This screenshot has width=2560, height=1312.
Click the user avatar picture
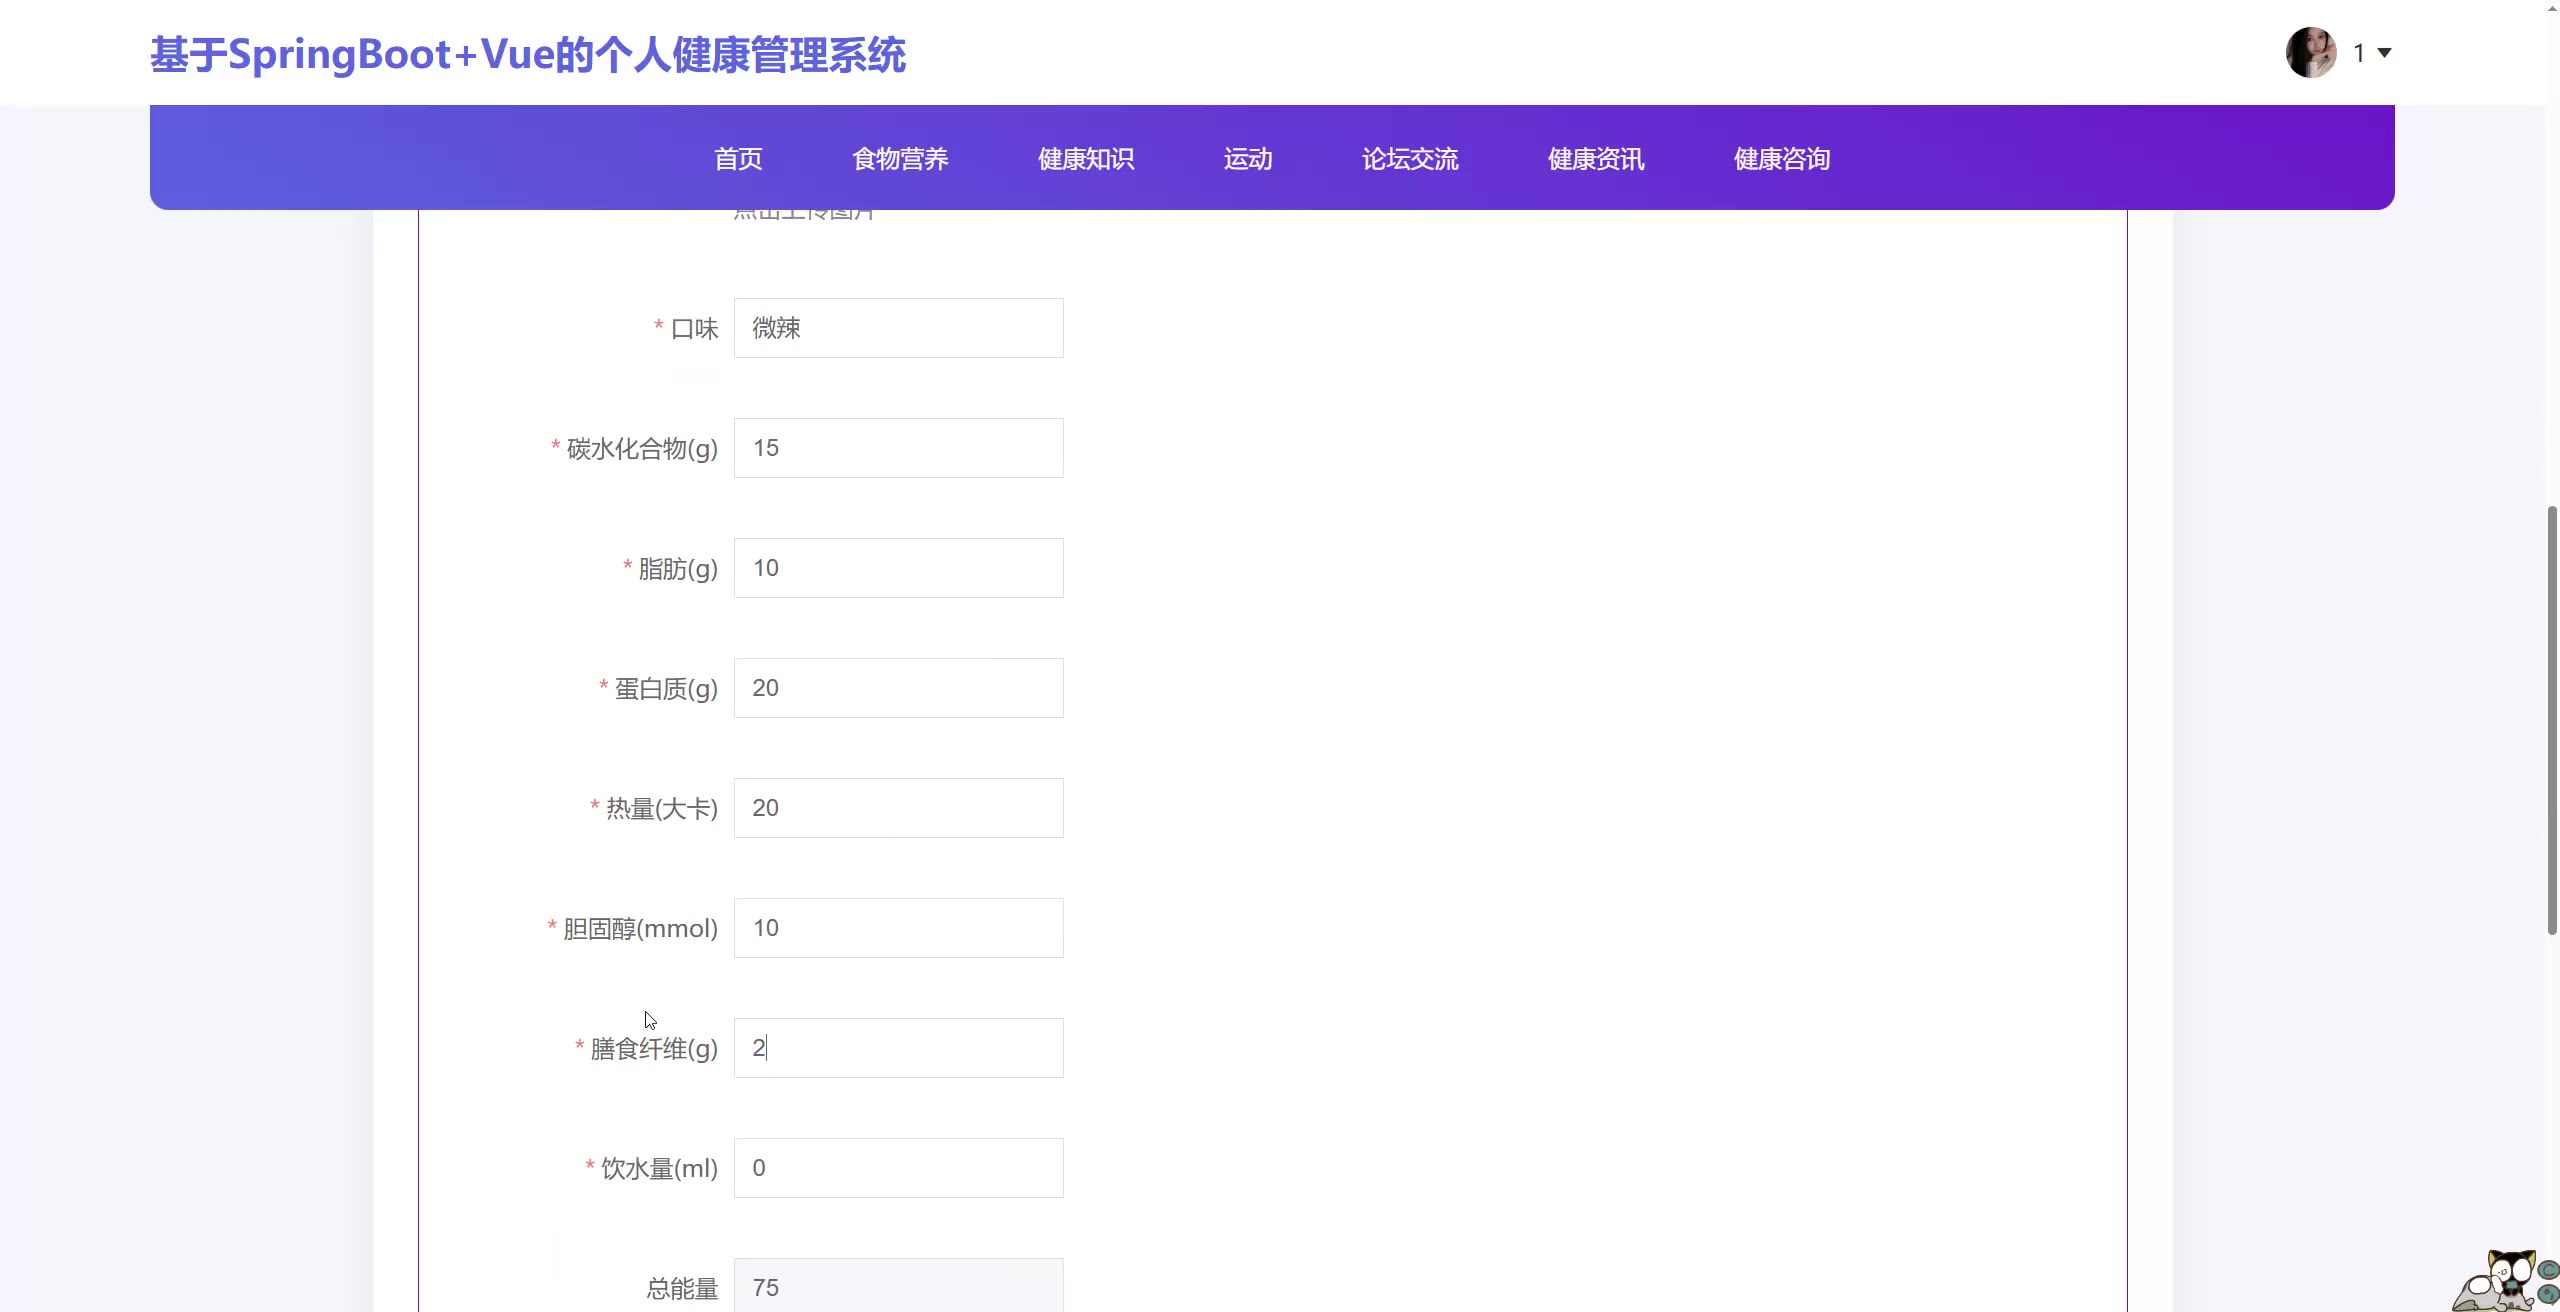2310,52
